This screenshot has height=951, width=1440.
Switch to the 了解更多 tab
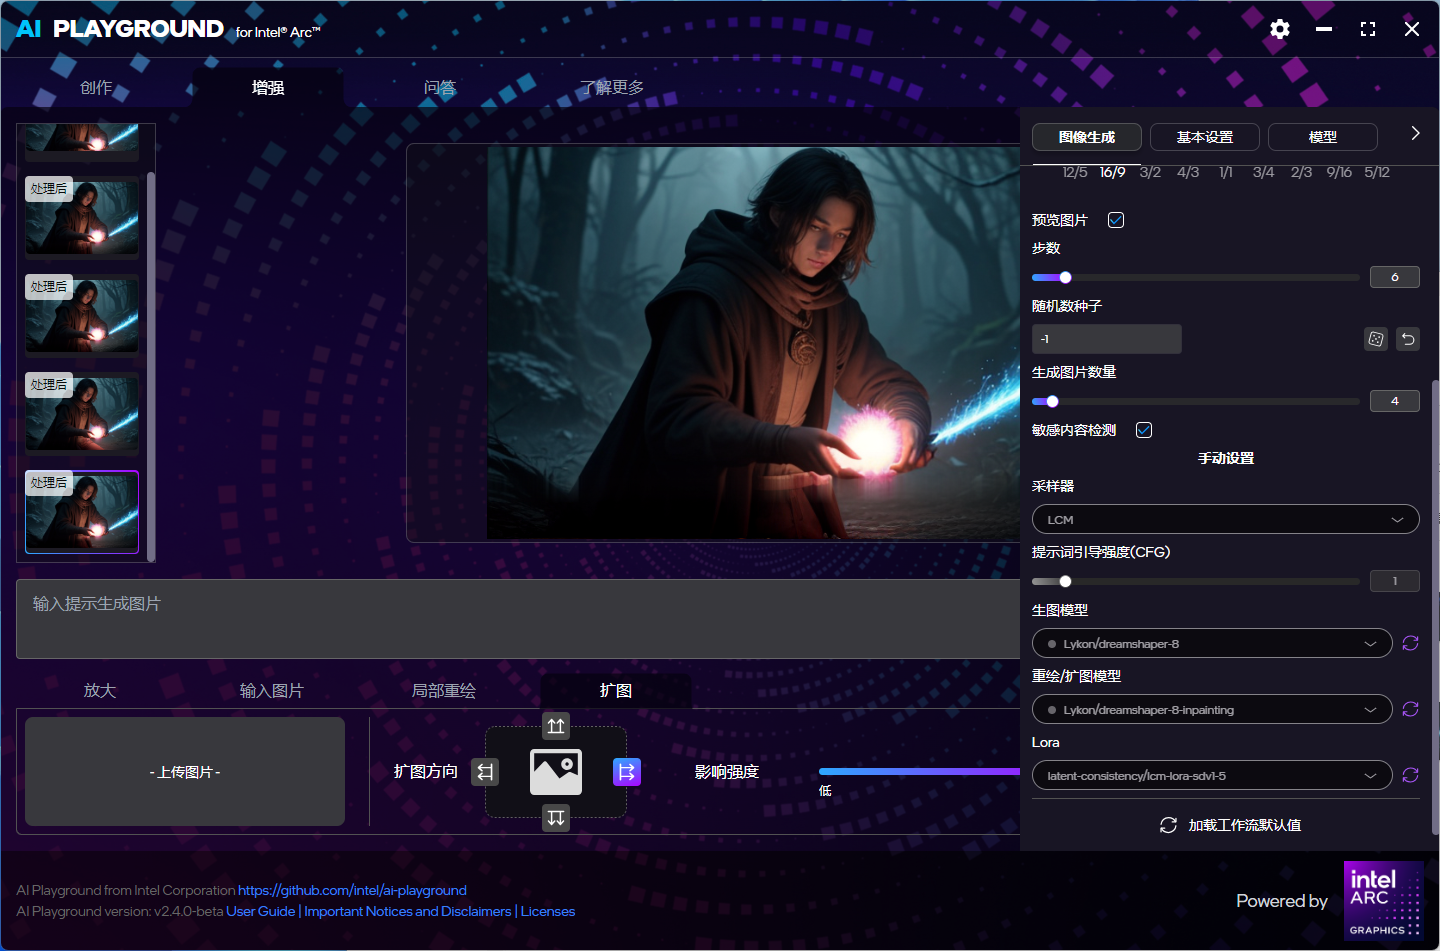[x=612, y=88]
